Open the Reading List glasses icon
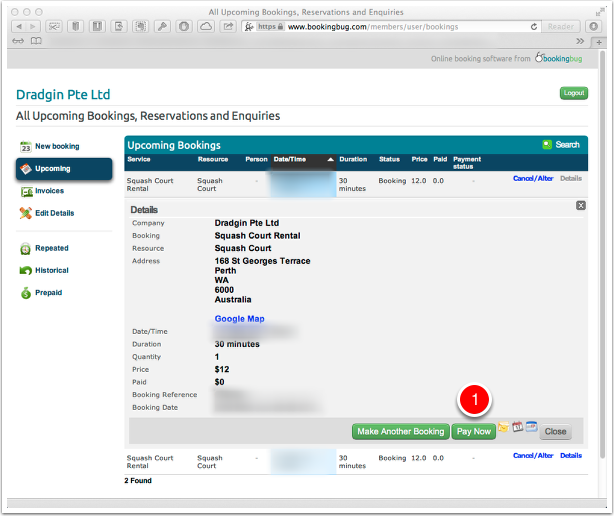This screenshot has height=516, width=614. click(18, 41)
